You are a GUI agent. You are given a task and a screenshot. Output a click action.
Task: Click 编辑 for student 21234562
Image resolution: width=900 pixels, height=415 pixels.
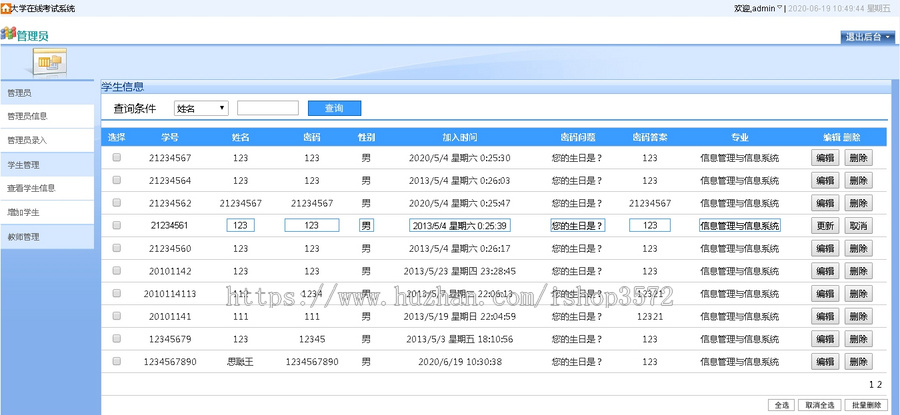(825, 203)
